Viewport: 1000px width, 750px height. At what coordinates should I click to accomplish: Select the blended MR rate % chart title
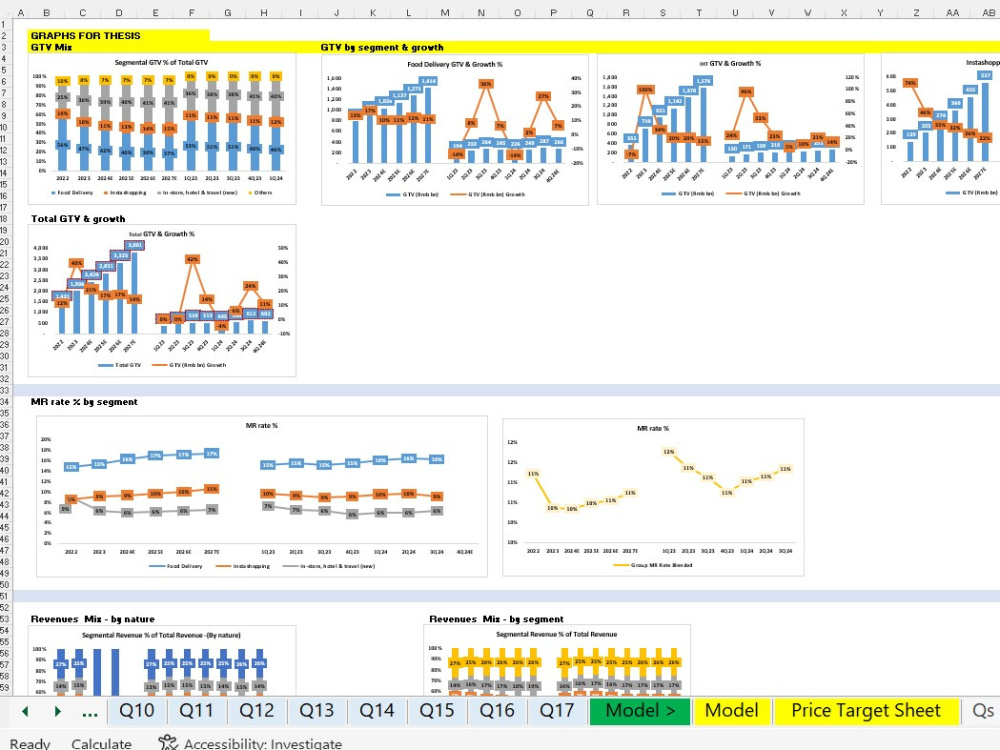[653, 429]
